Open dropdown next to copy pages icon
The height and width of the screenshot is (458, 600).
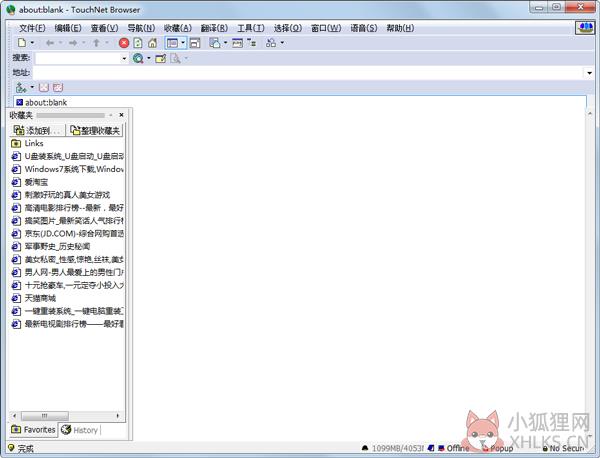click(225, 43)
